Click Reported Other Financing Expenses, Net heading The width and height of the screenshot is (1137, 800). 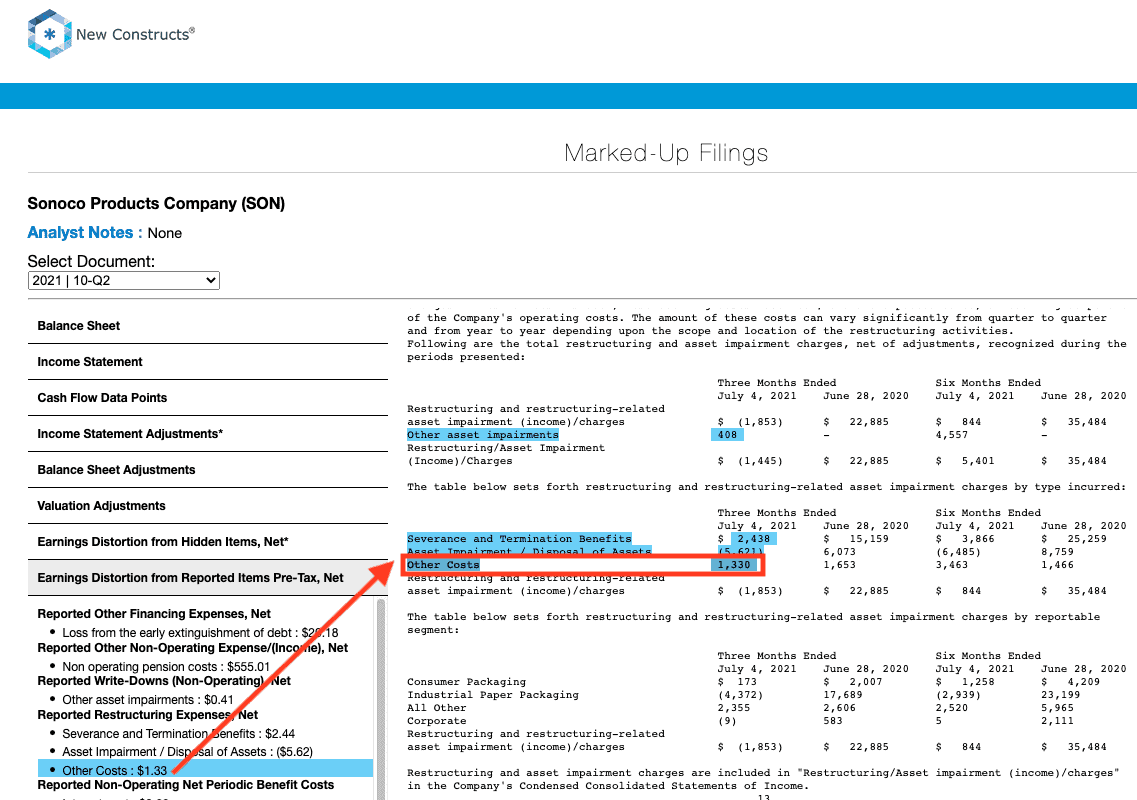[x=154, y=614]
